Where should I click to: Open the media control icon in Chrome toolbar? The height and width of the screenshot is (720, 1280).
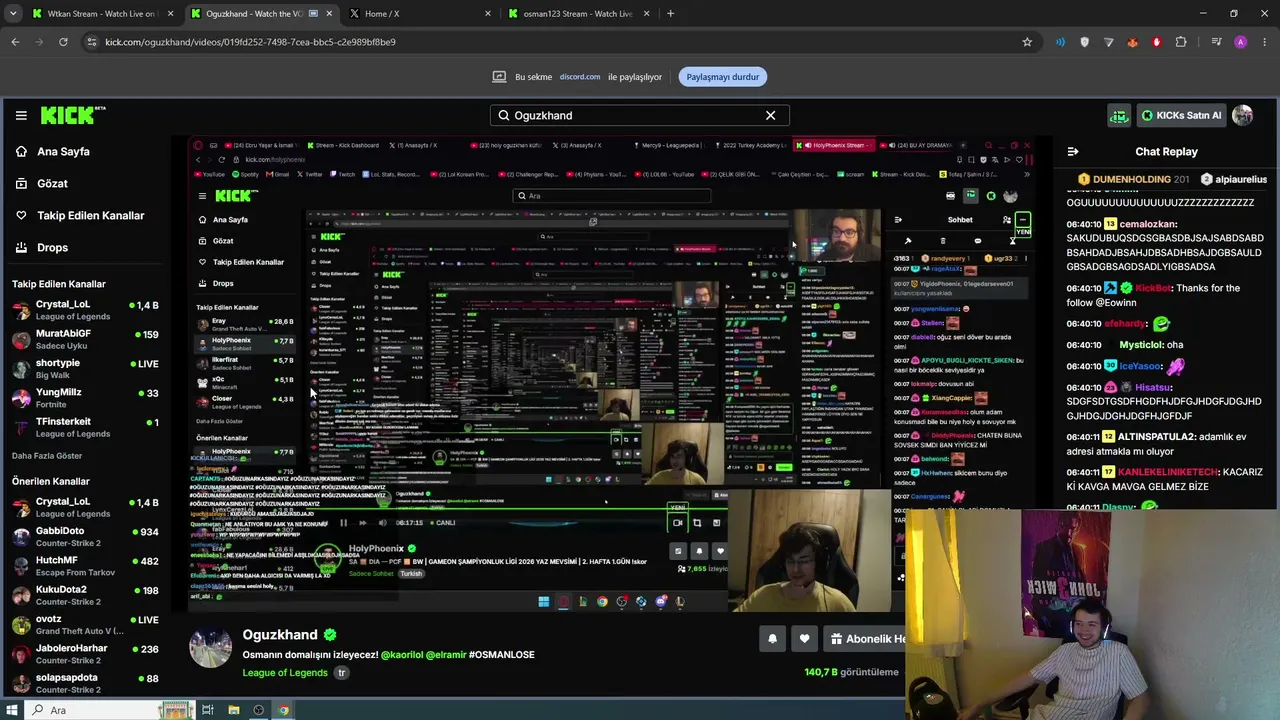[x=1216, y=42]
